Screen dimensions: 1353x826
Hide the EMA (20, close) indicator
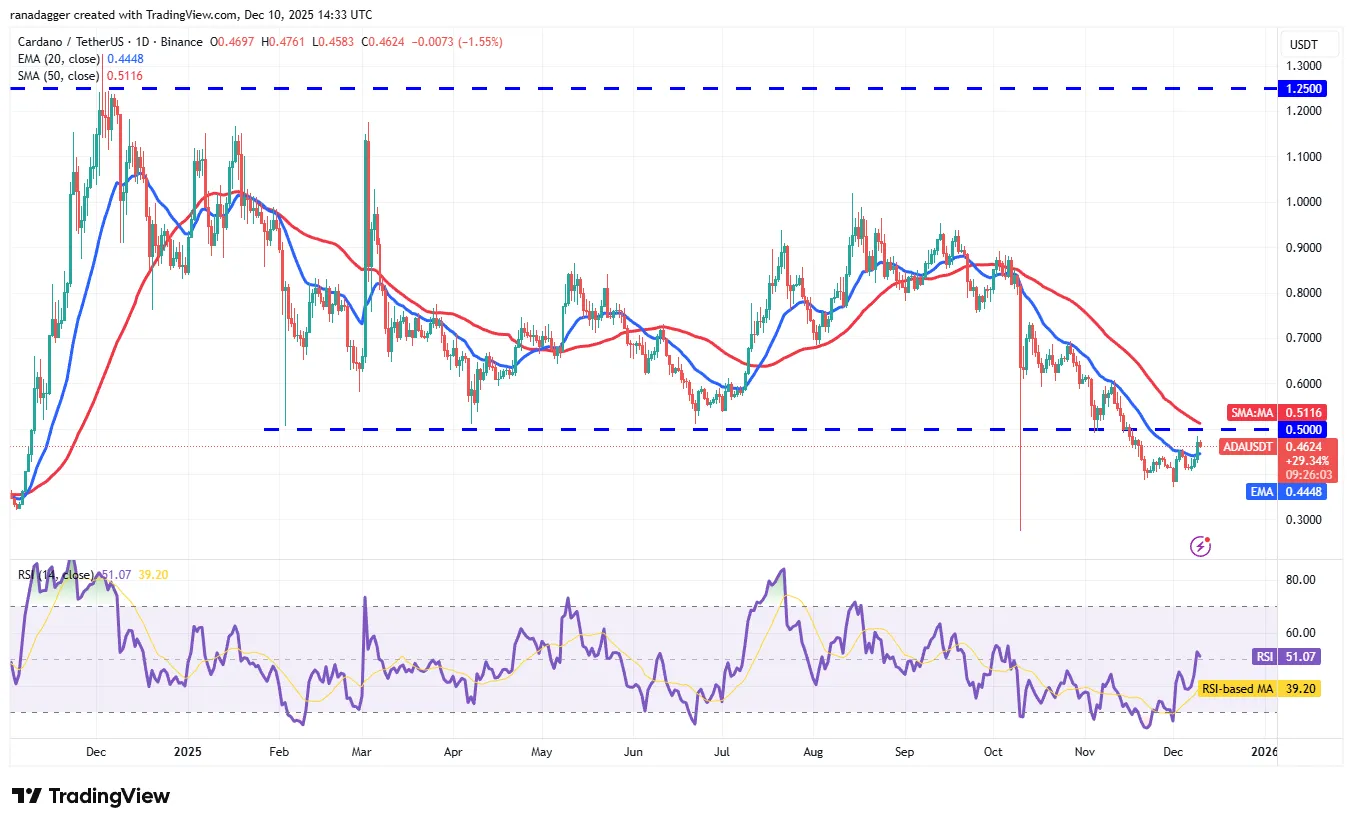point(60,59)
